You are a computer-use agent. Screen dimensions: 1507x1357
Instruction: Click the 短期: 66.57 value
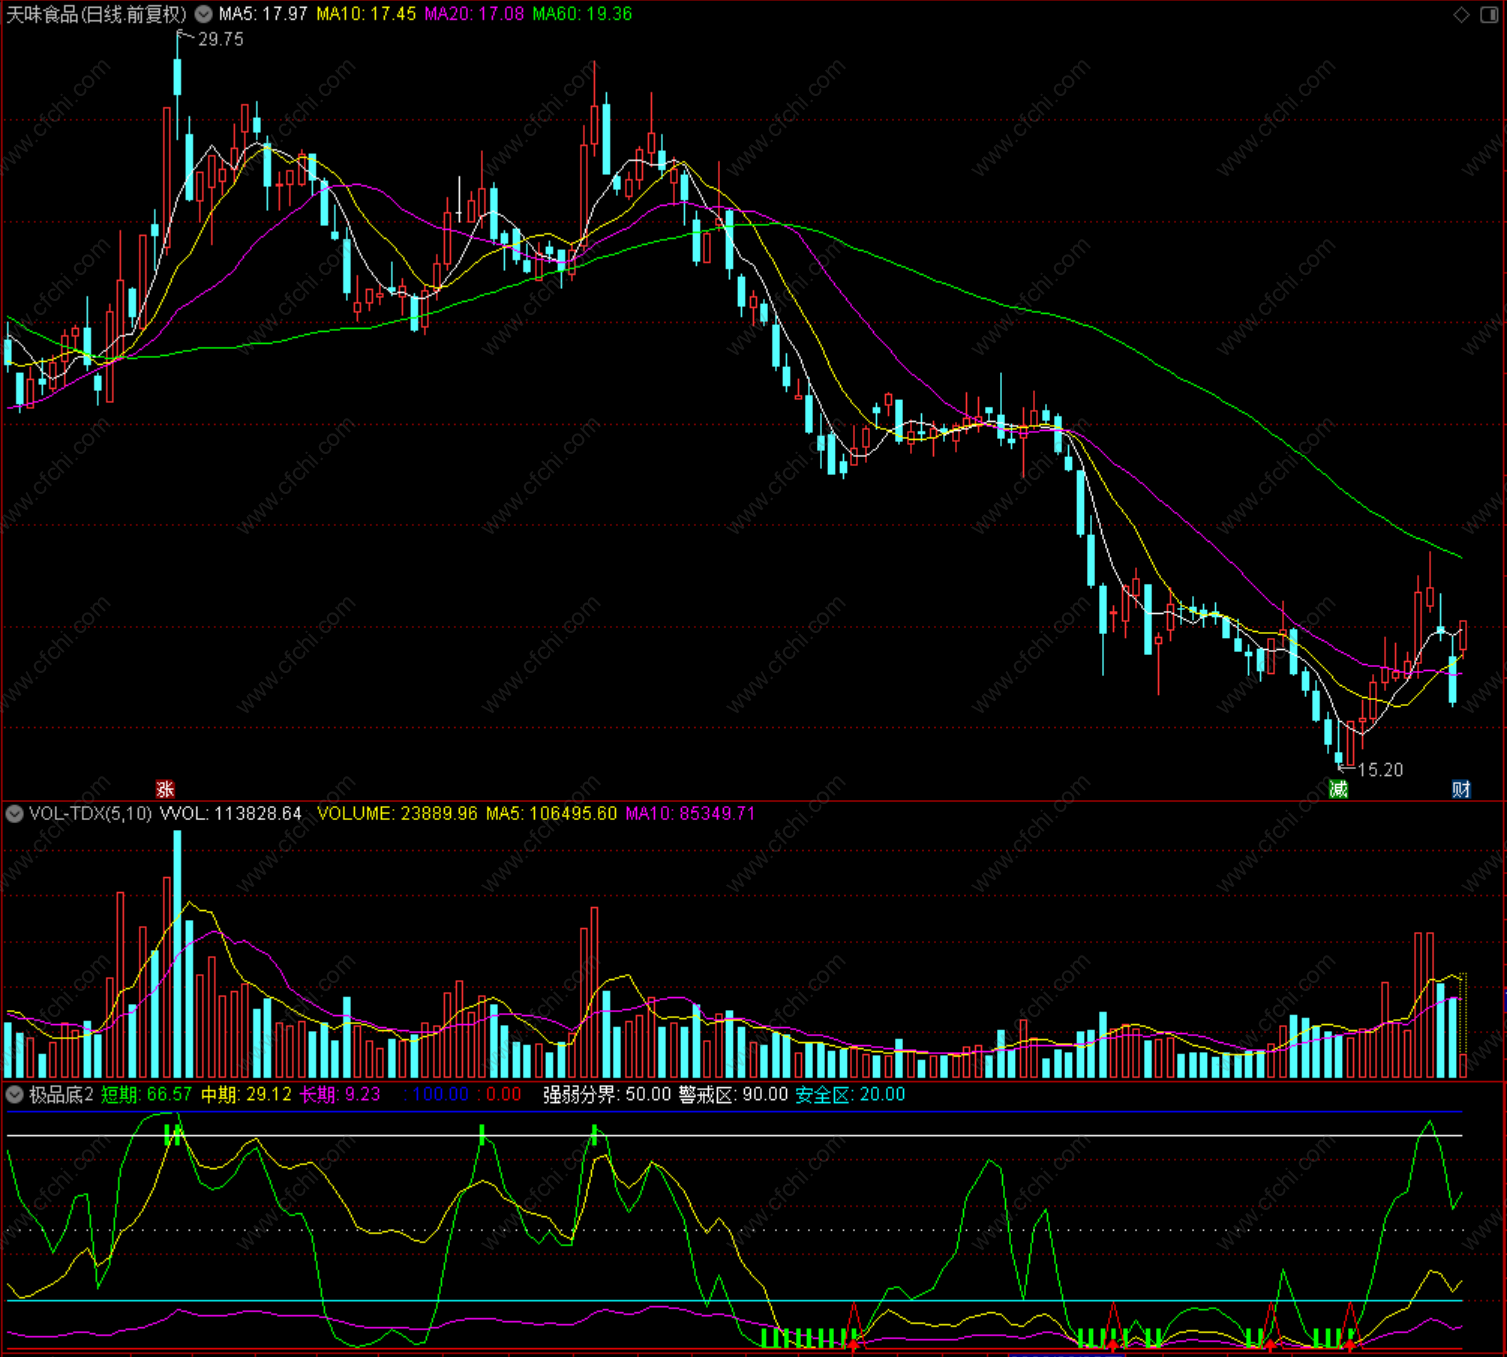(146, 1095)
